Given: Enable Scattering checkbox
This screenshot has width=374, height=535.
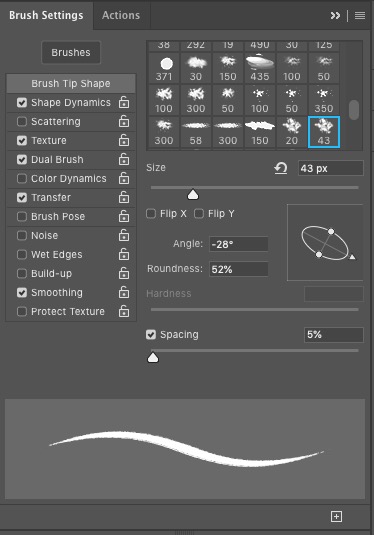Looking at the screenshot, I should (x=22, y=121).
